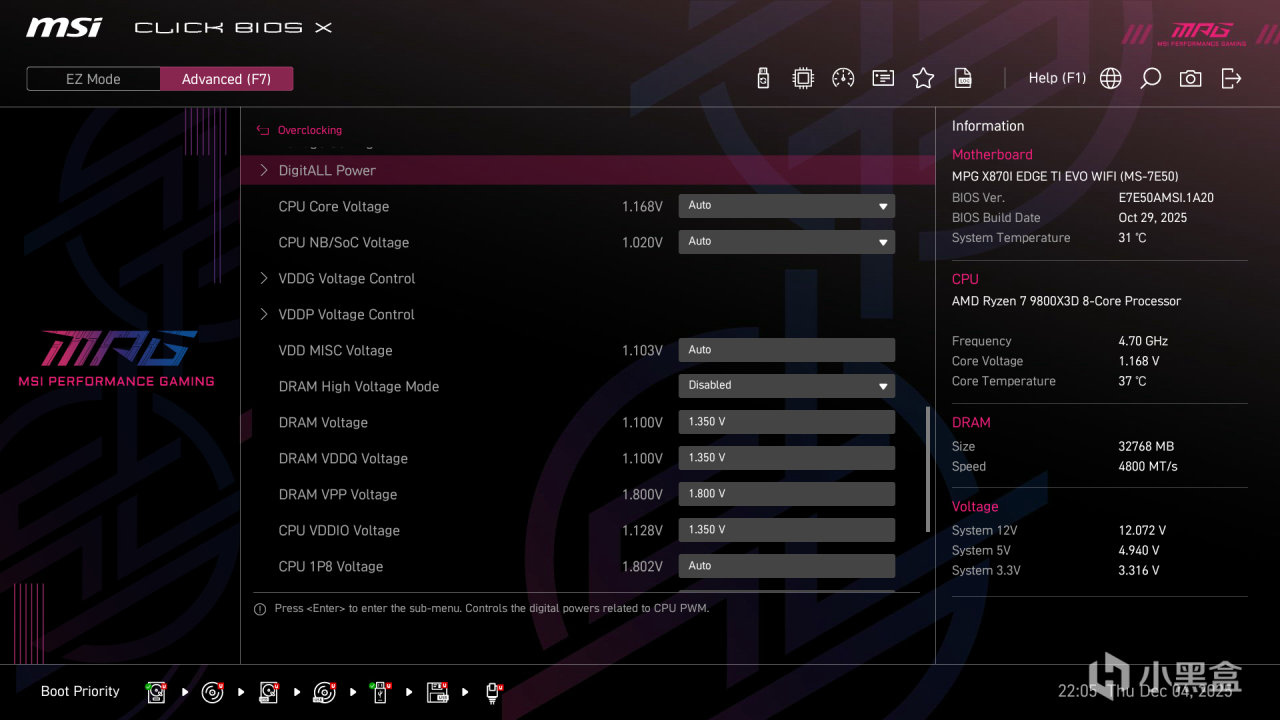Select the USB optical disc boot icon

pyautogui.click(x=324, y=692)
